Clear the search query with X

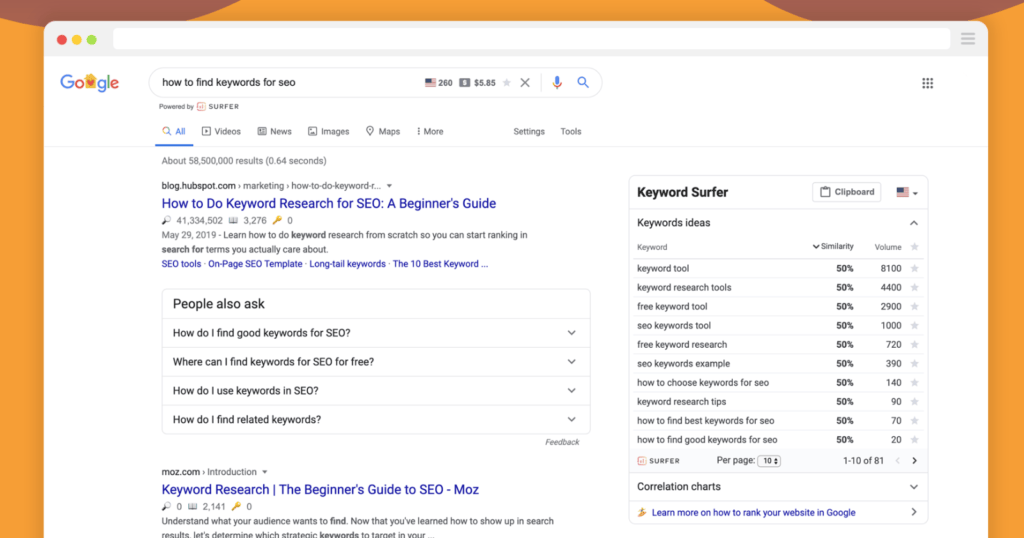(x=525, y=83)
